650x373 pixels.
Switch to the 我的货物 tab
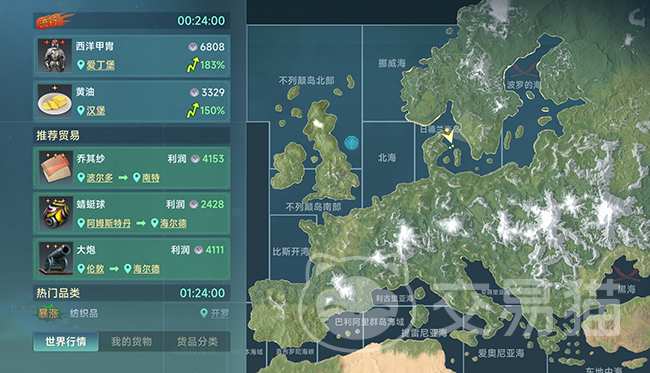click(x=131, y=342)
